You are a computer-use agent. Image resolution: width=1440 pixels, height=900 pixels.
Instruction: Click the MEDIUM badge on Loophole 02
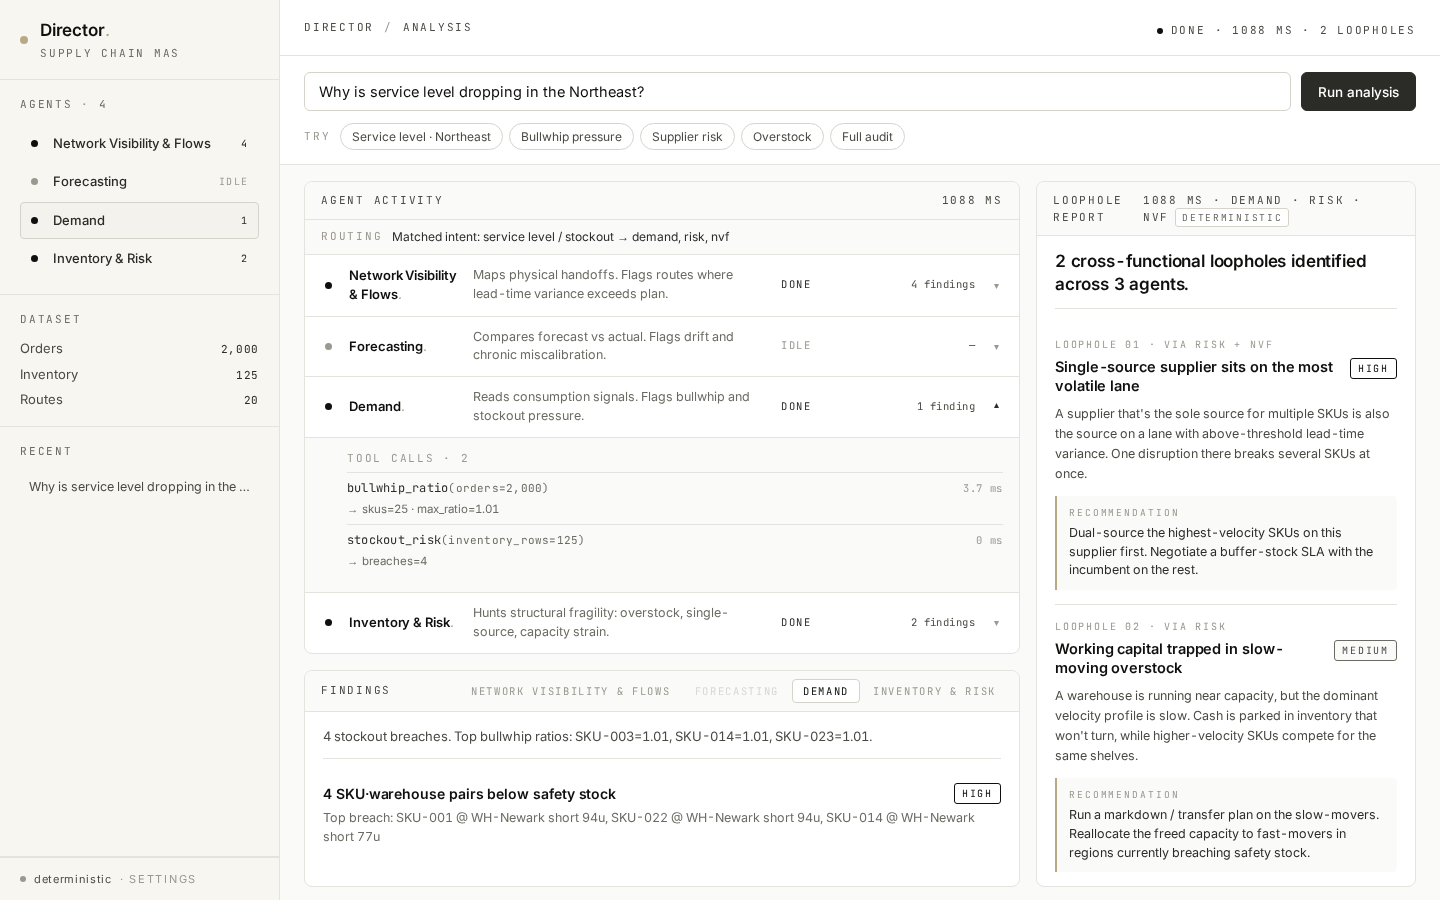1365,650
